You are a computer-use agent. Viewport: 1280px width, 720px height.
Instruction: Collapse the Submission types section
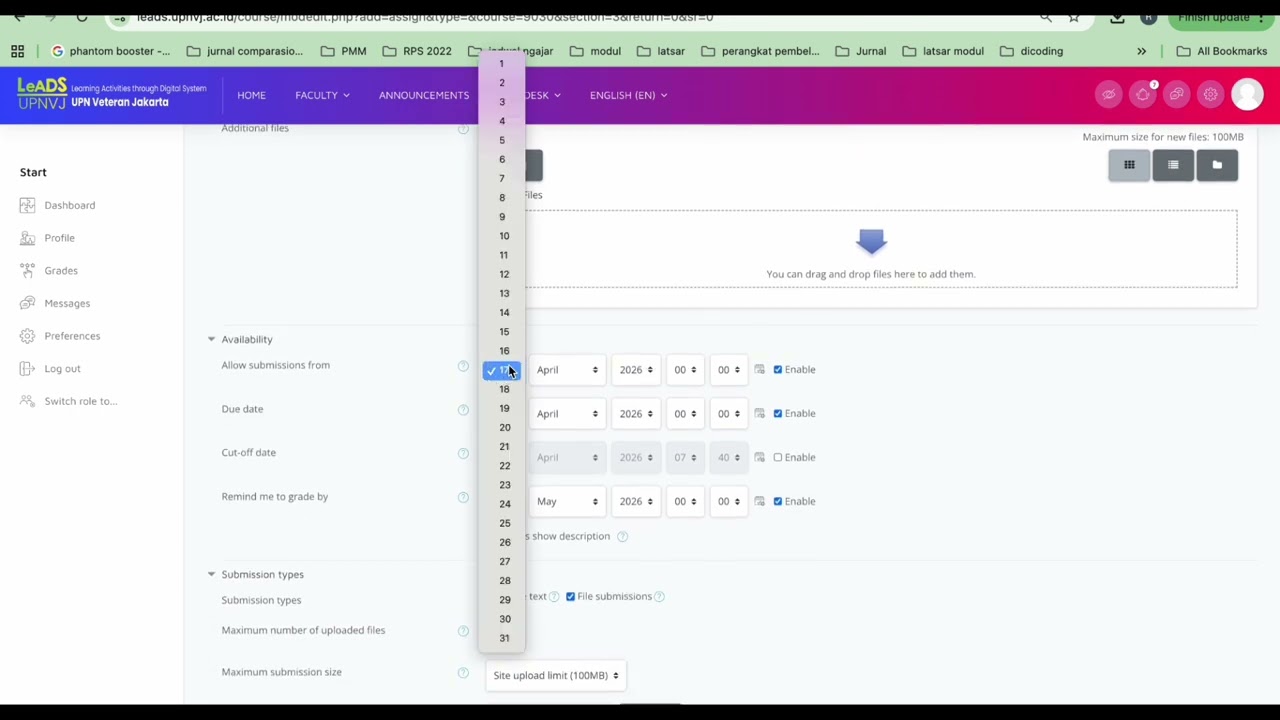pos(211,575)
